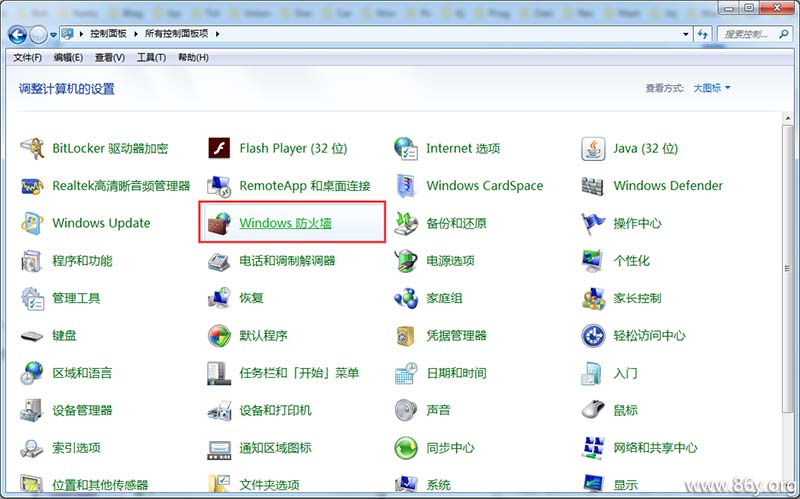
Task: Open BitLocker 驱动器加密 icon
Action: [33, 148]
